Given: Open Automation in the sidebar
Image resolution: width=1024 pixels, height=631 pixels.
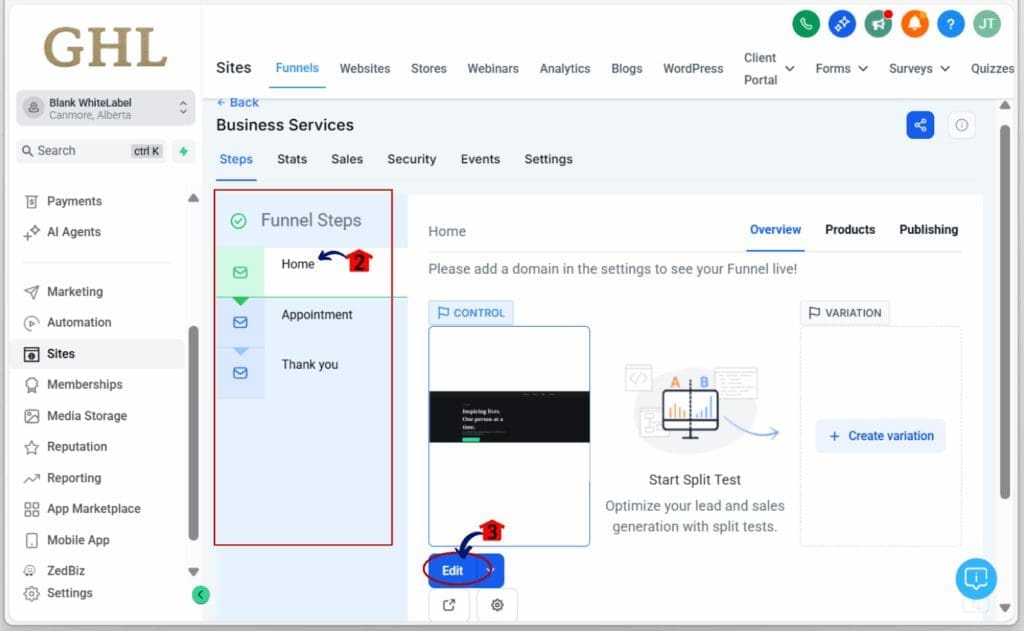Looking at the screenshot, I should (x=78, y=322).
